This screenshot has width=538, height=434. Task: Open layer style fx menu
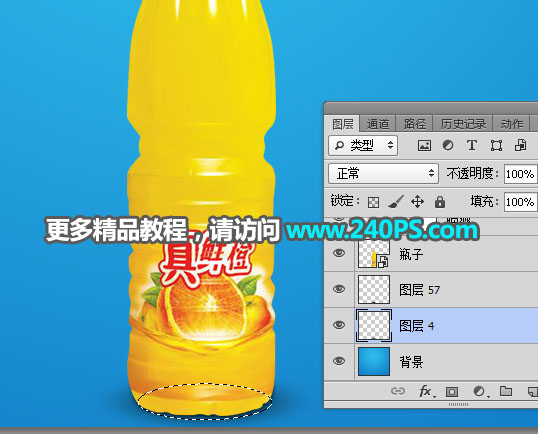426,391
